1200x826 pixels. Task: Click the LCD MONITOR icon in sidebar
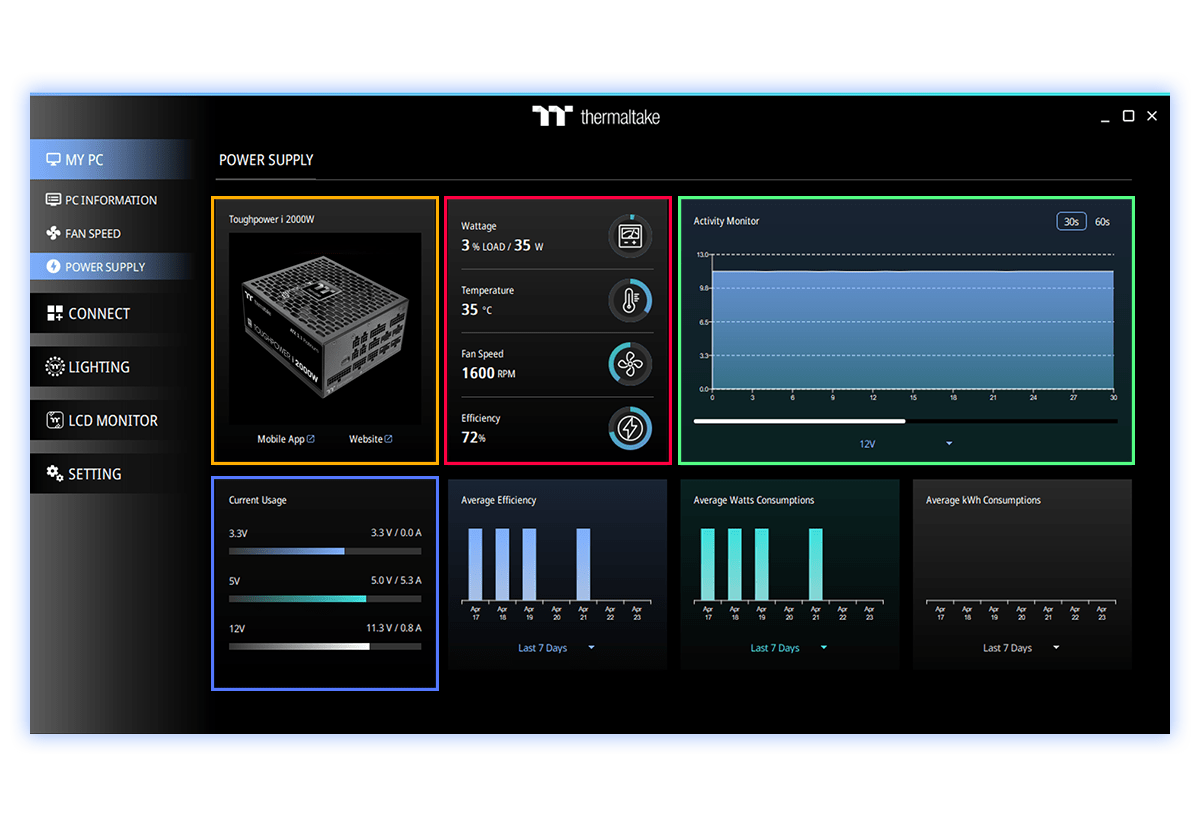click(55, 421)
